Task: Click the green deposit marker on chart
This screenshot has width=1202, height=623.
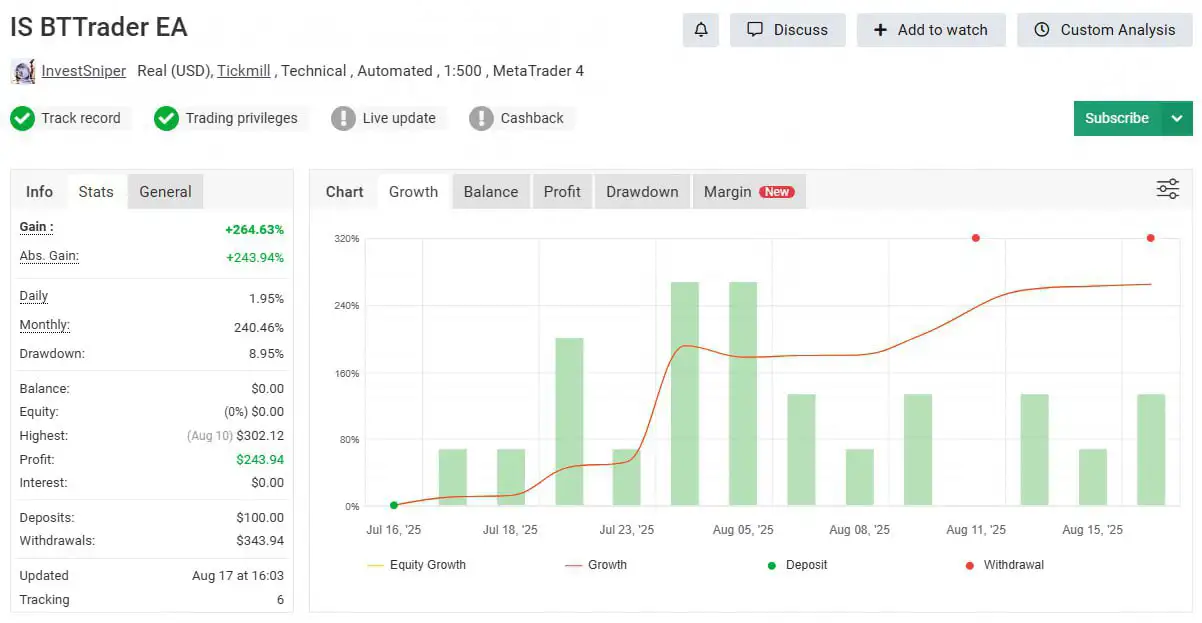Action: [394, 505]
